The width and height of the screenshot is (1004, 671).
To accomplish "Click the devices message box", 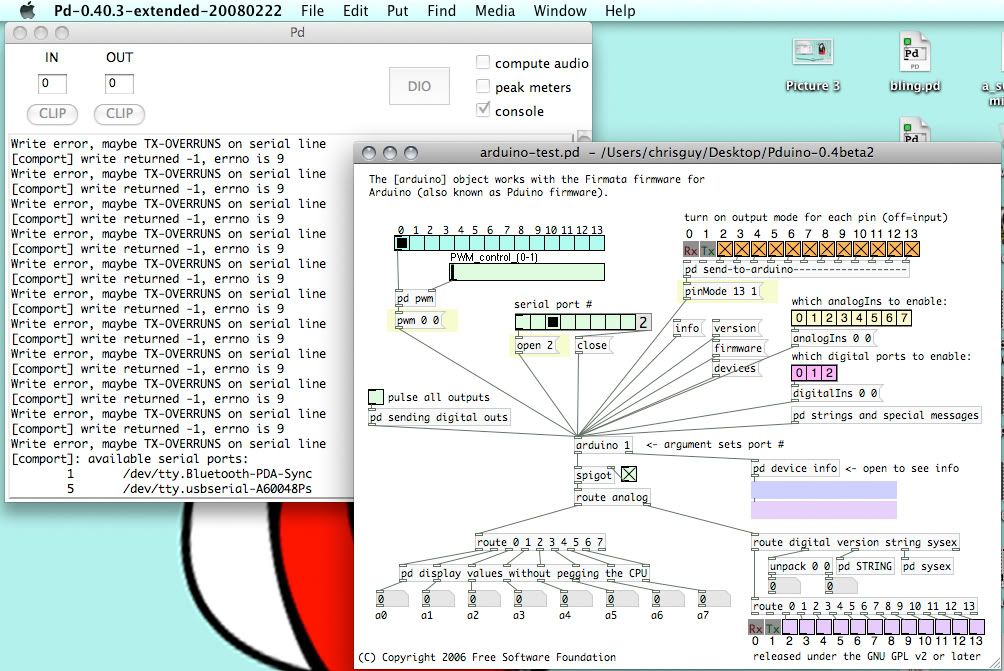I will (x=734, y=368).
